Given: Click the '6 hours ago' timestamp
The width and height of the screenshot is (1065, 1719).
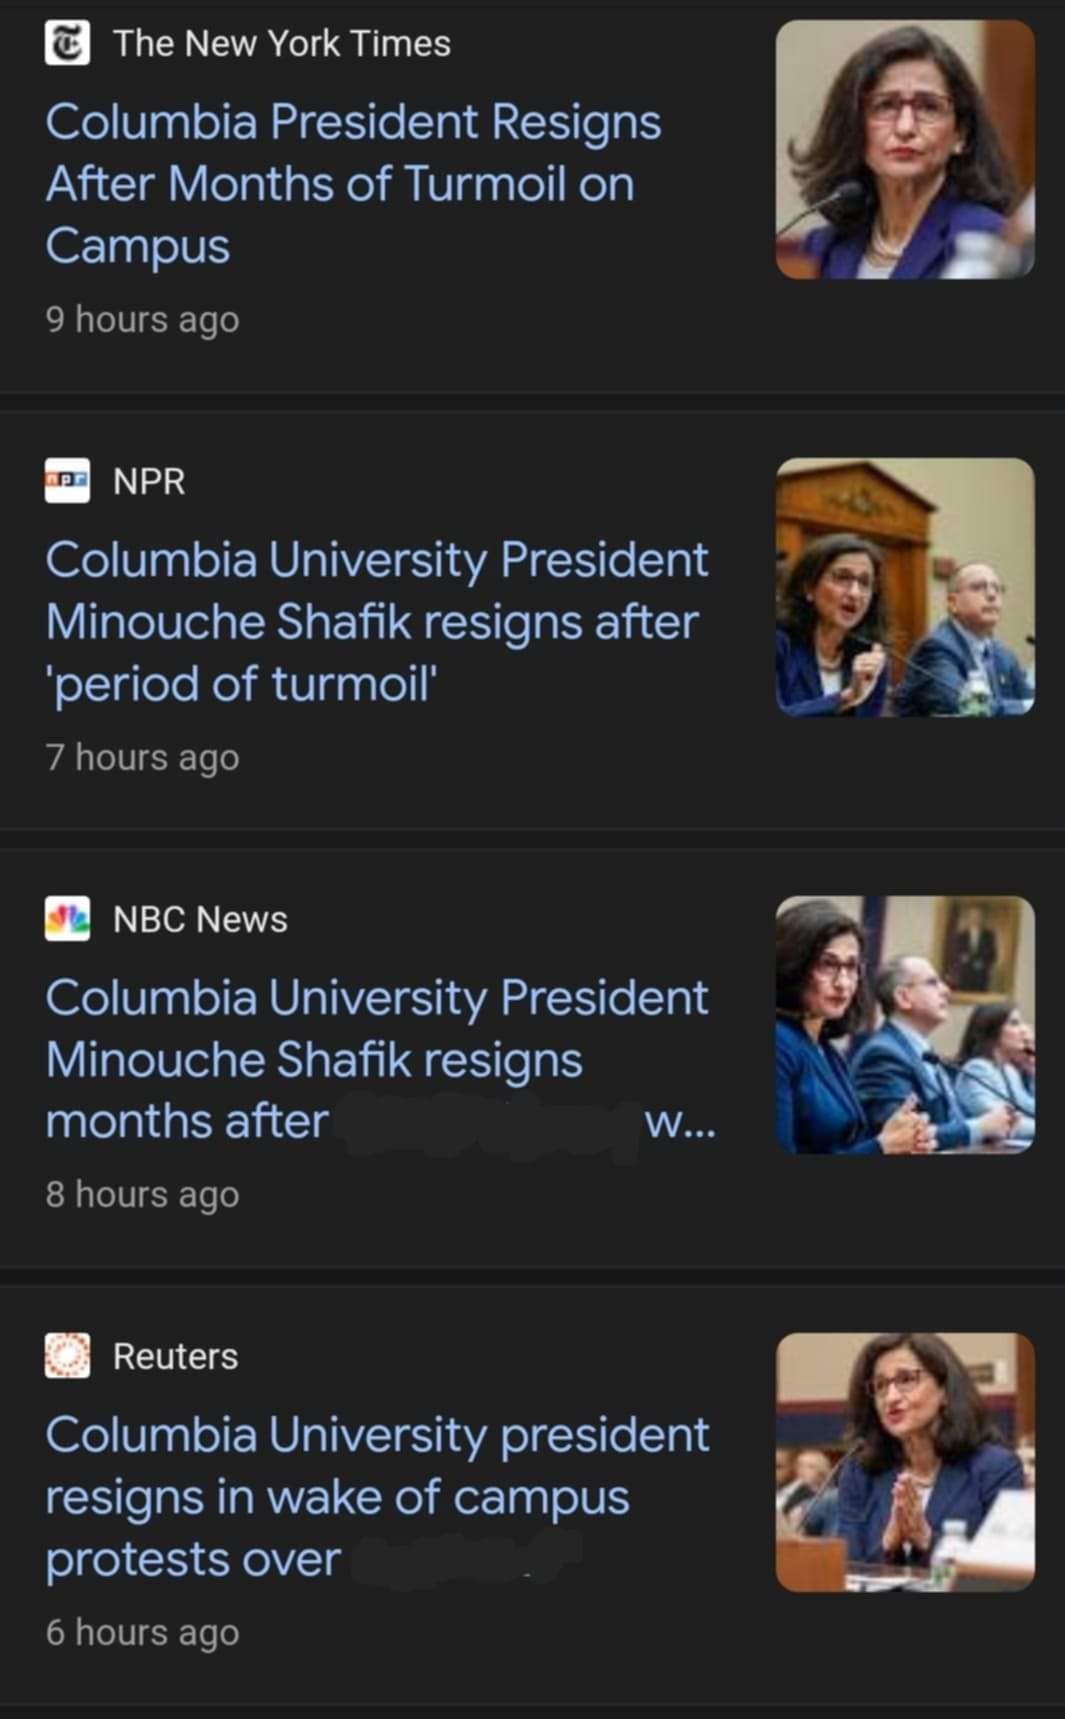Looking at the screenshot, I should click(142, 1633).
